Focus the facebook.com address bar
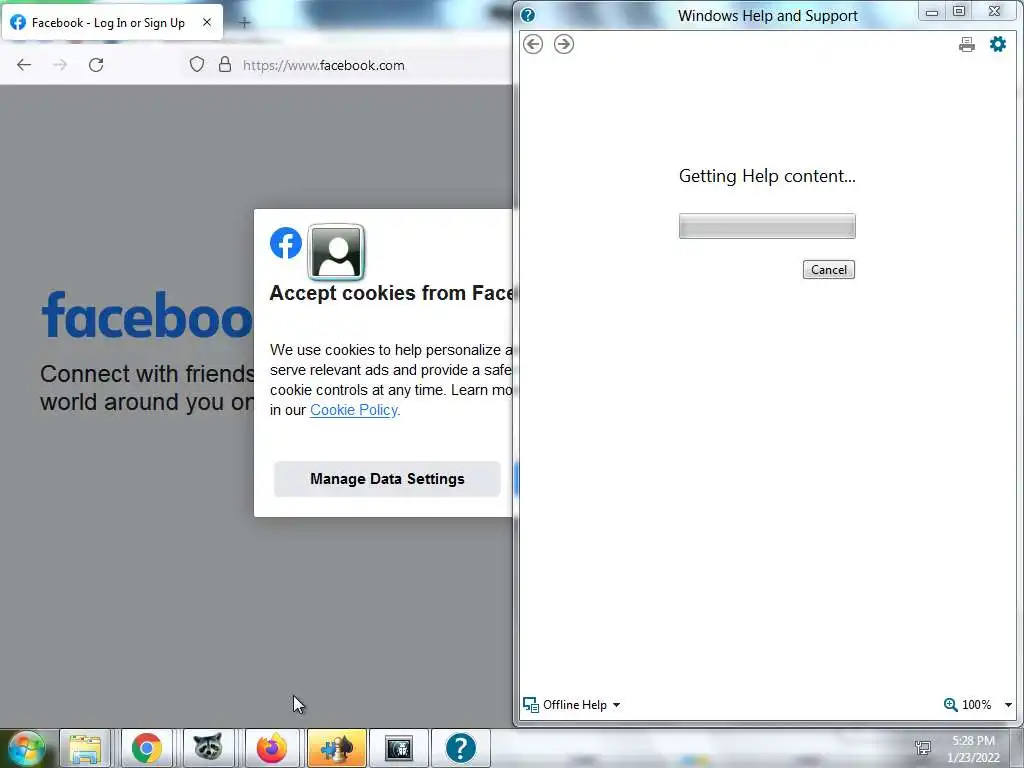This screenshot has height=768, width=1024. click(324, 65)
